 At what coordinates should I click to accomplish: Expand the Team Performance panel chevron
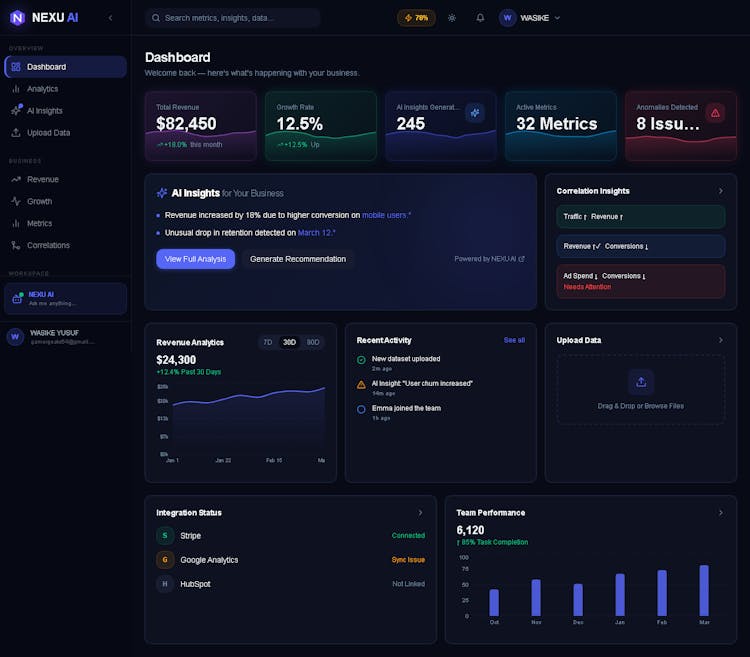[x=721, y=513]
